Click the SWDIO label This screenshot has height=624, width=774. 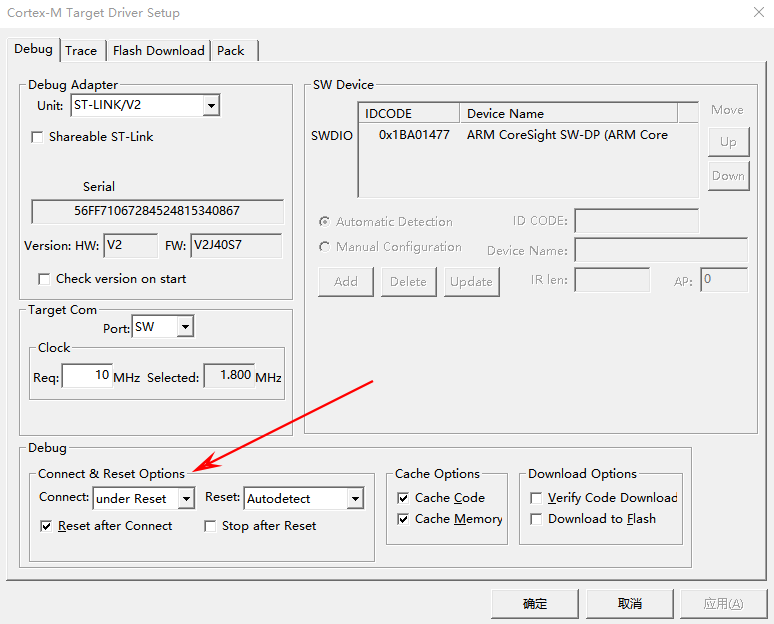coord(332,136)
